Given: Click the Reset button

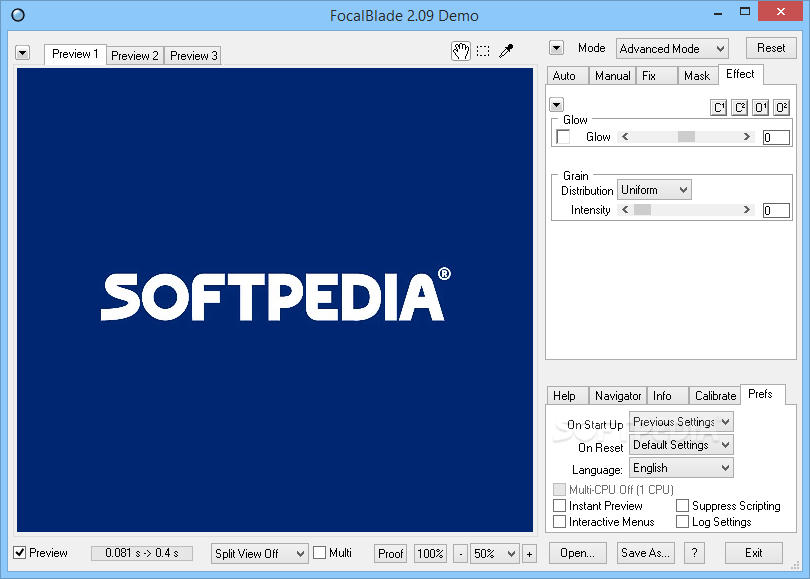Looking at the screenshot, I should click(771, 48).
